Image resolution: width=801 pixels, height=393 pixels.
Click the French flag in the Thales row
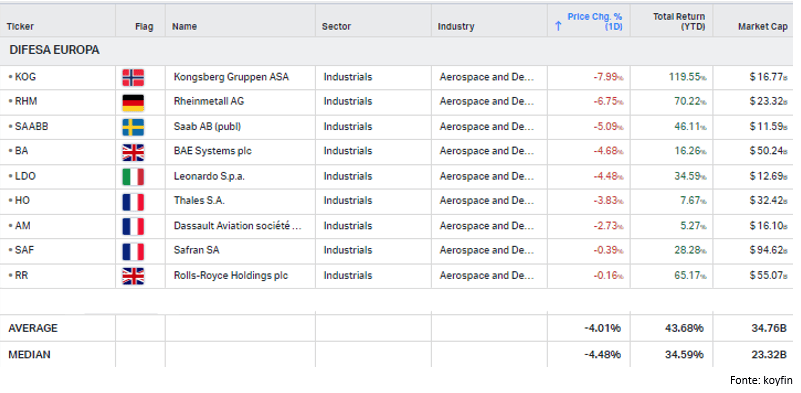(133, 201)
